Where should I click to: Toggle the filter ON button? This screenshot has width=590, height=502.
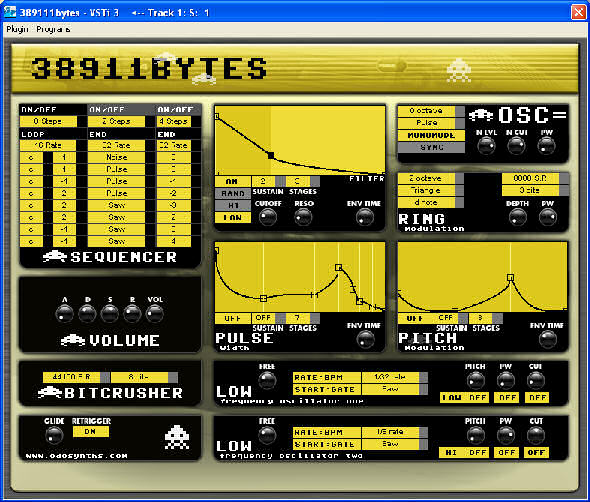232,181
